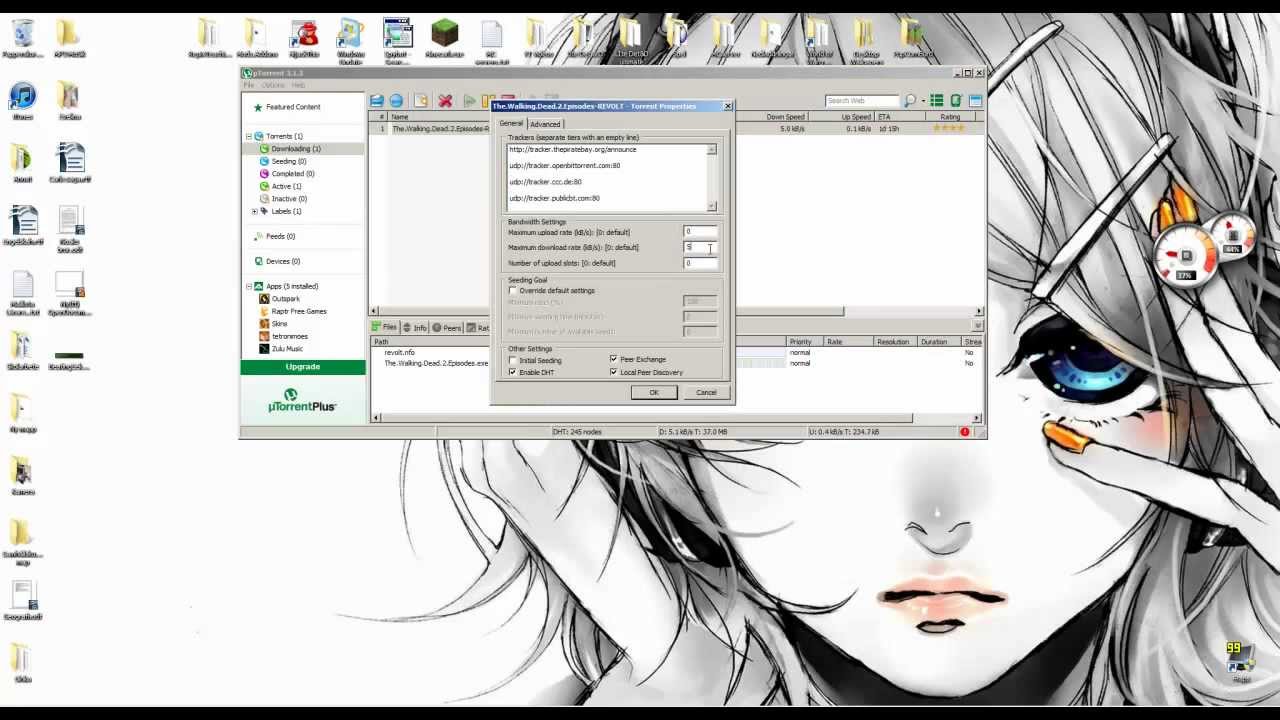Expand the Labels (1) tree node
Image resolution: width=1280 pixels, height=720 pixels.
(x=254, y=211)
